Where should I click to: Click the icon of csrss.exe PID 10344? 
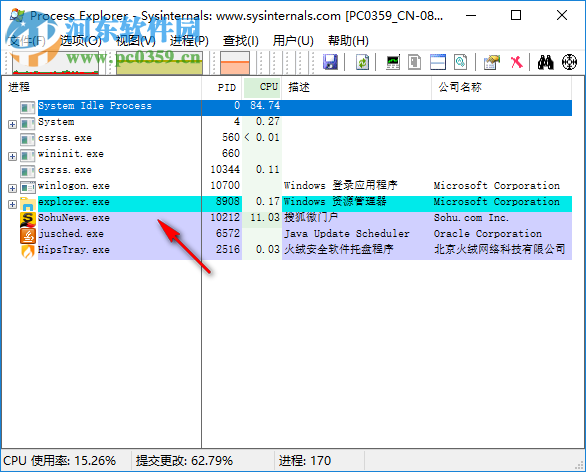[28, 172]
